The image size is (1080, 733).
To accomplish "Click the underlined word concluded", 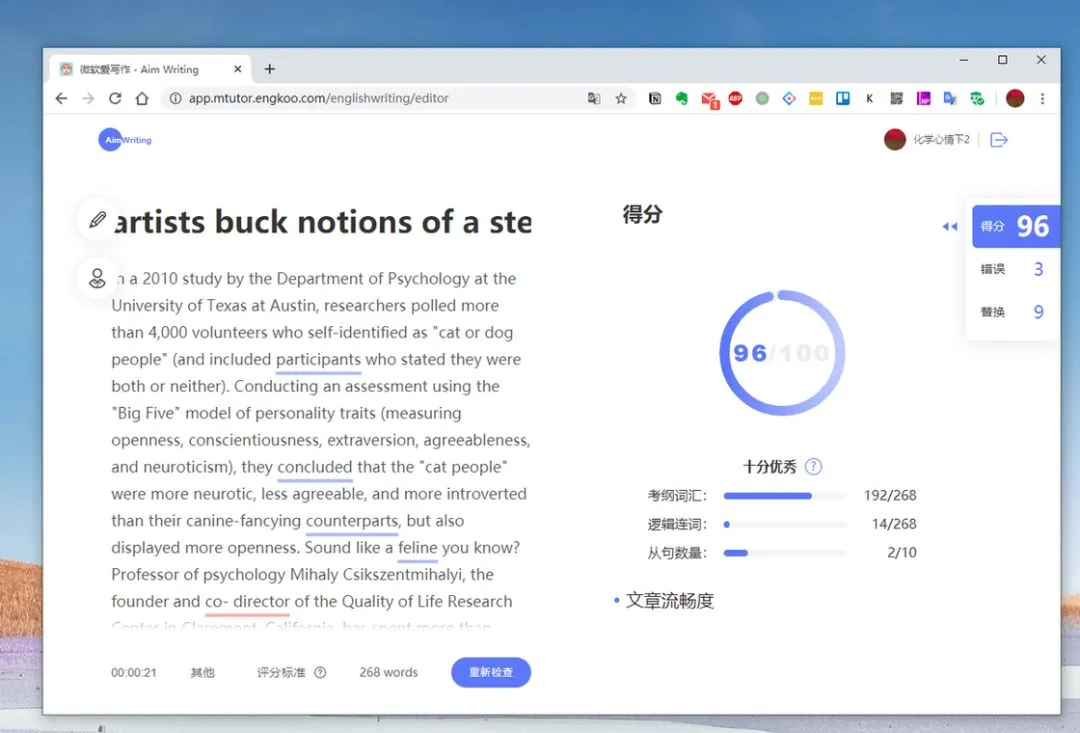I will [315, 467].
